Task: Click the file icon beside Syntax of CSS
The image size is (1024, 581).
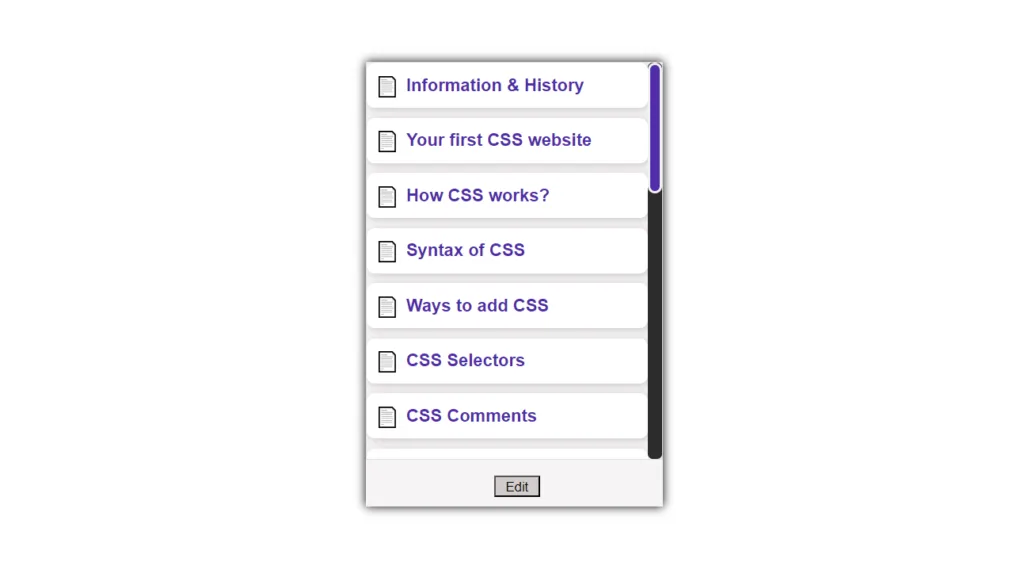Action: click(x=387, y=251)
